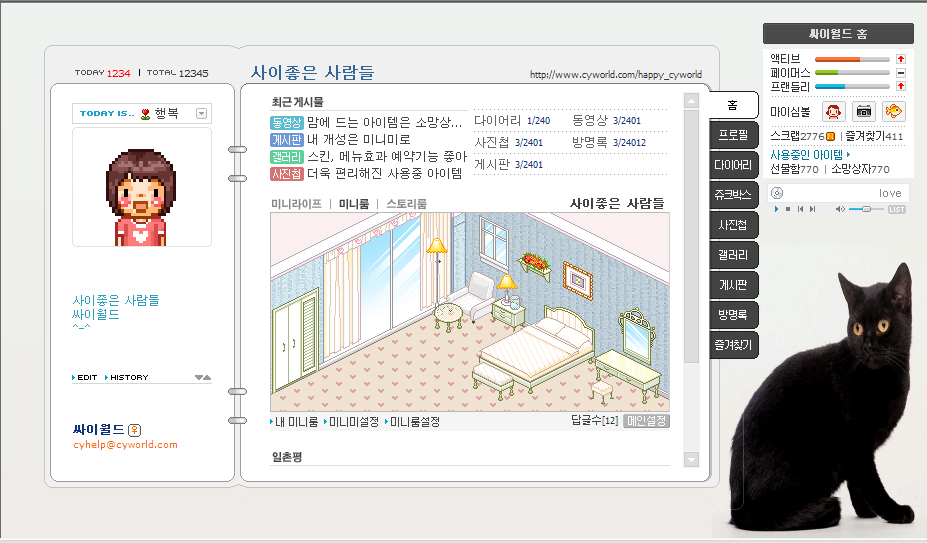Image resolution: width=927 pixels, height=543 pixels.
Task: Skip to next track in music player
Action: click(x=812, y=209)
